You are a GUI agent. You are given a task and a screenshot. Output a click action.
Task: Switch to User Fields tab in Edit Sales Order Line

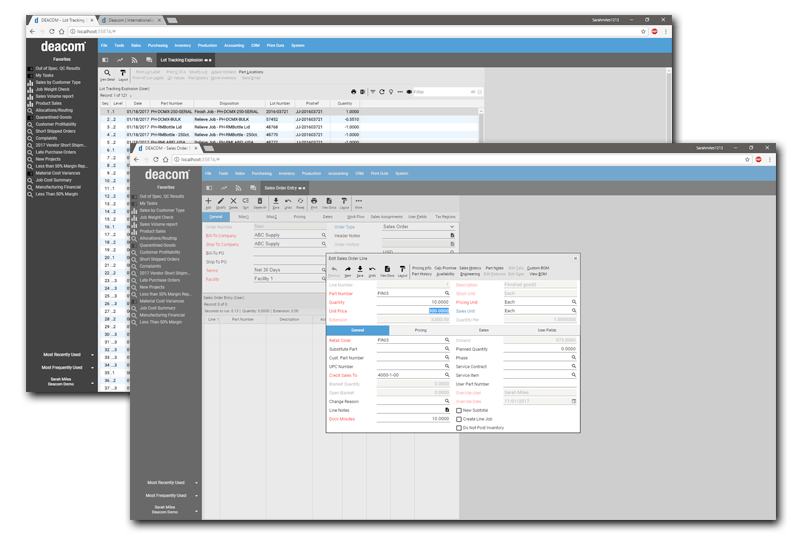547,330
